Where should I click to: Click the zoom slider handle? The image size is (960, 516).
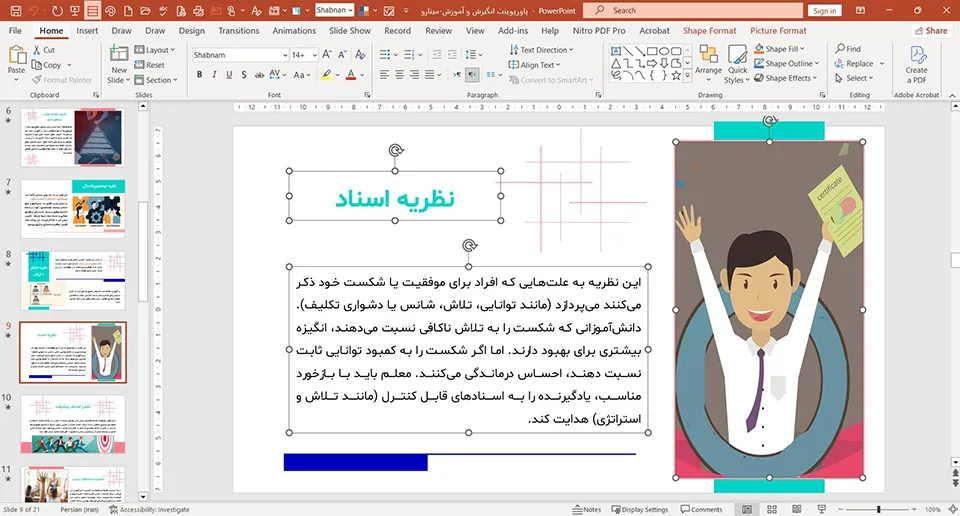point(879,509)
